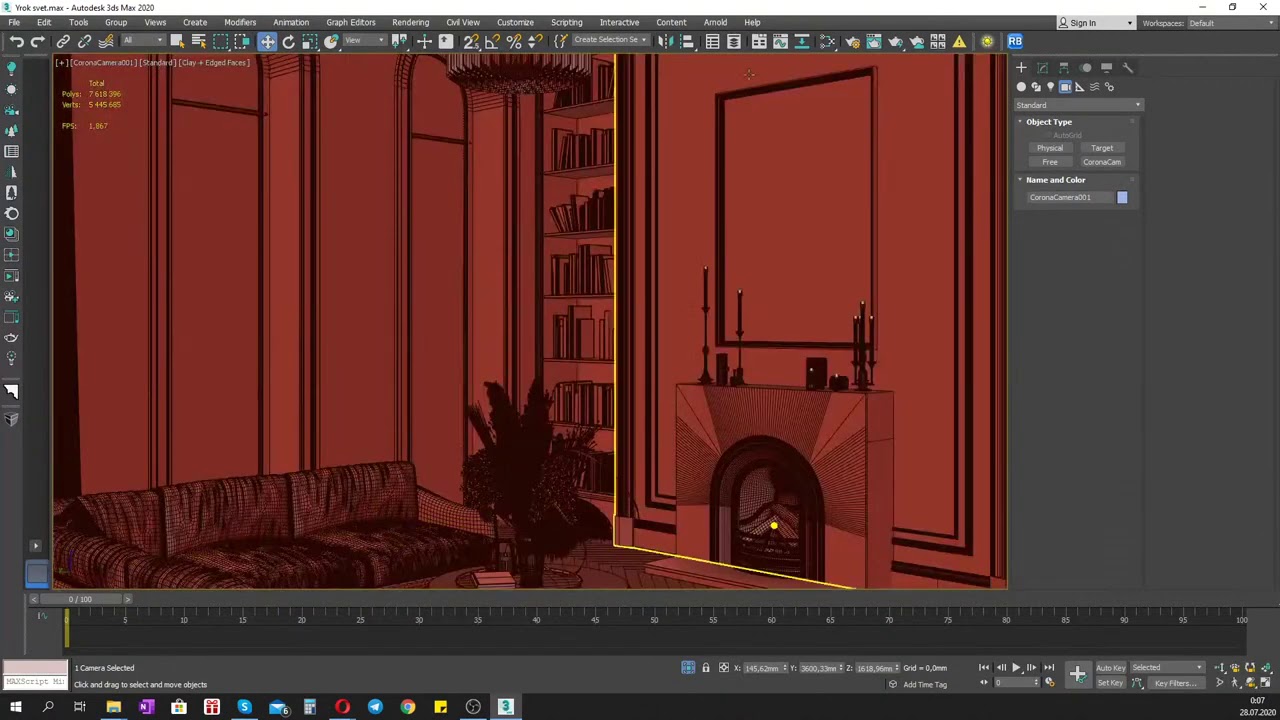Switch to the Modify panel tab
The image size is (1280, 720).
click(1043, 68)
